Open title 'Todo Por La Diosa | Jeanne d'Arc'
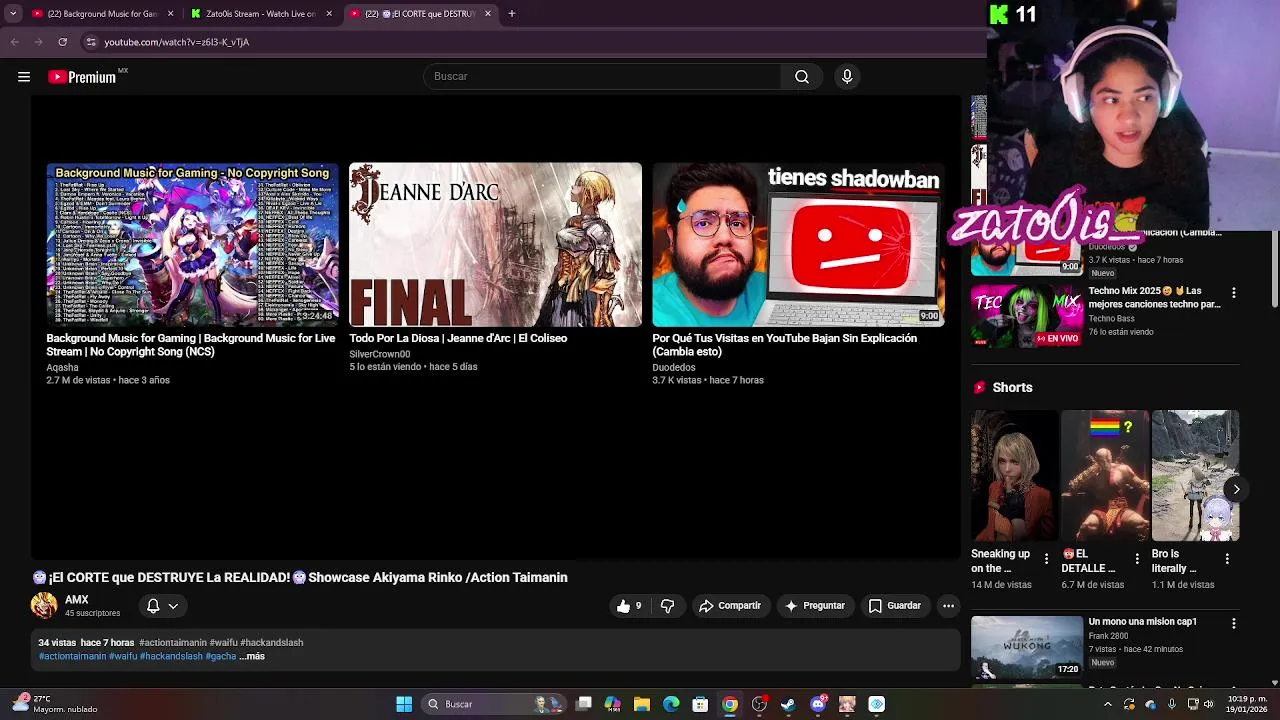Screen dimensions: 1280x720 click(458, 338)
